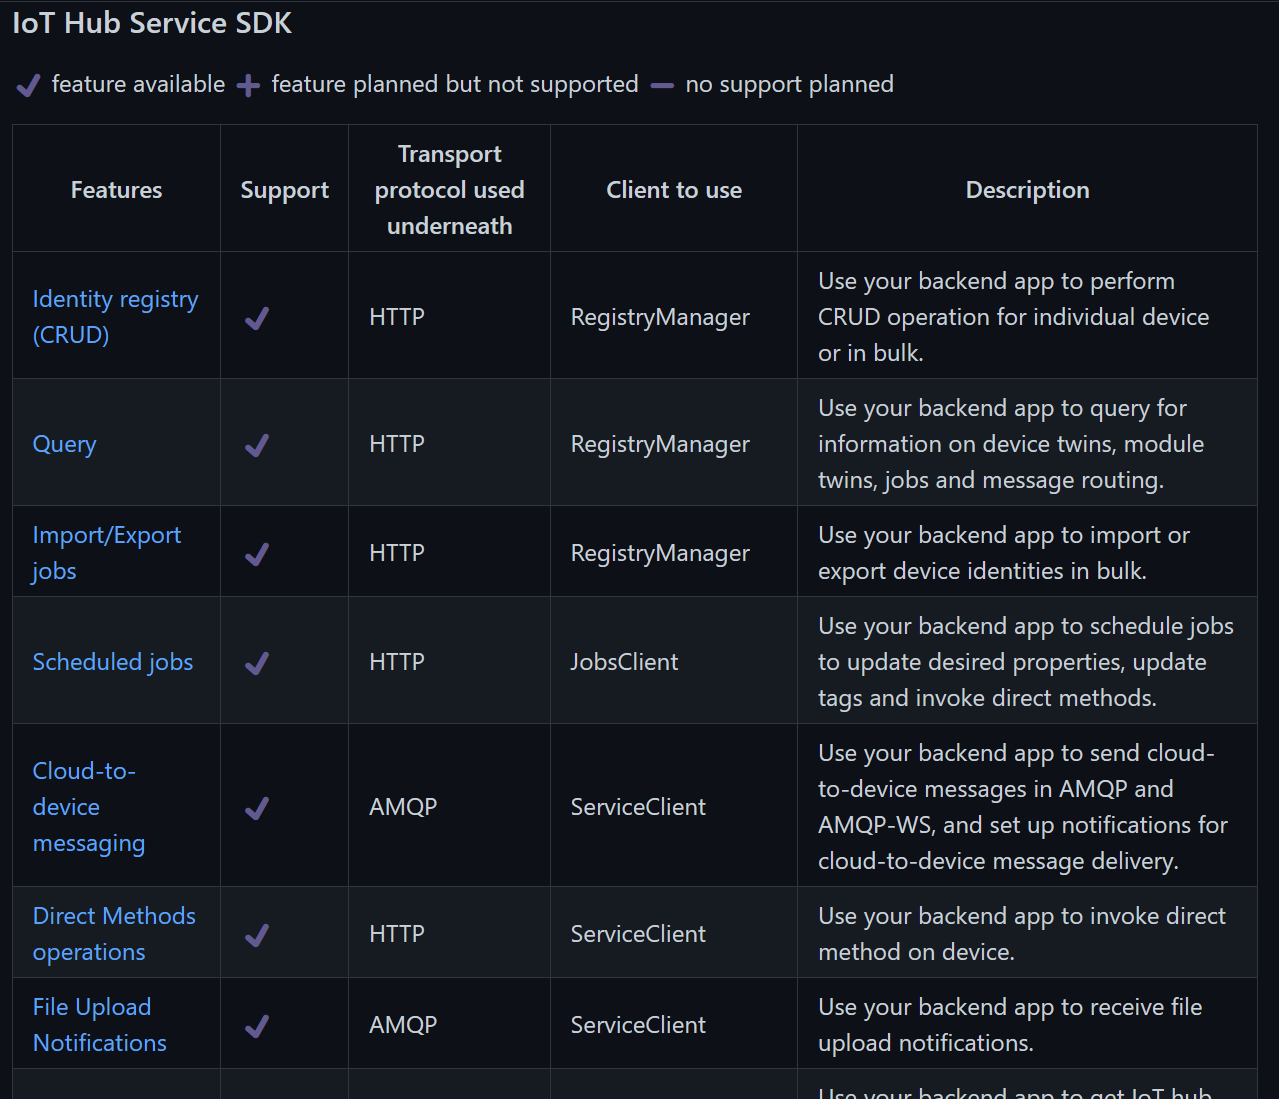Image resolution: width=1279 pixels, height=1099 pixels.
Task: Click checkmark in Import/Export jobs row
Action: [257, 554]
